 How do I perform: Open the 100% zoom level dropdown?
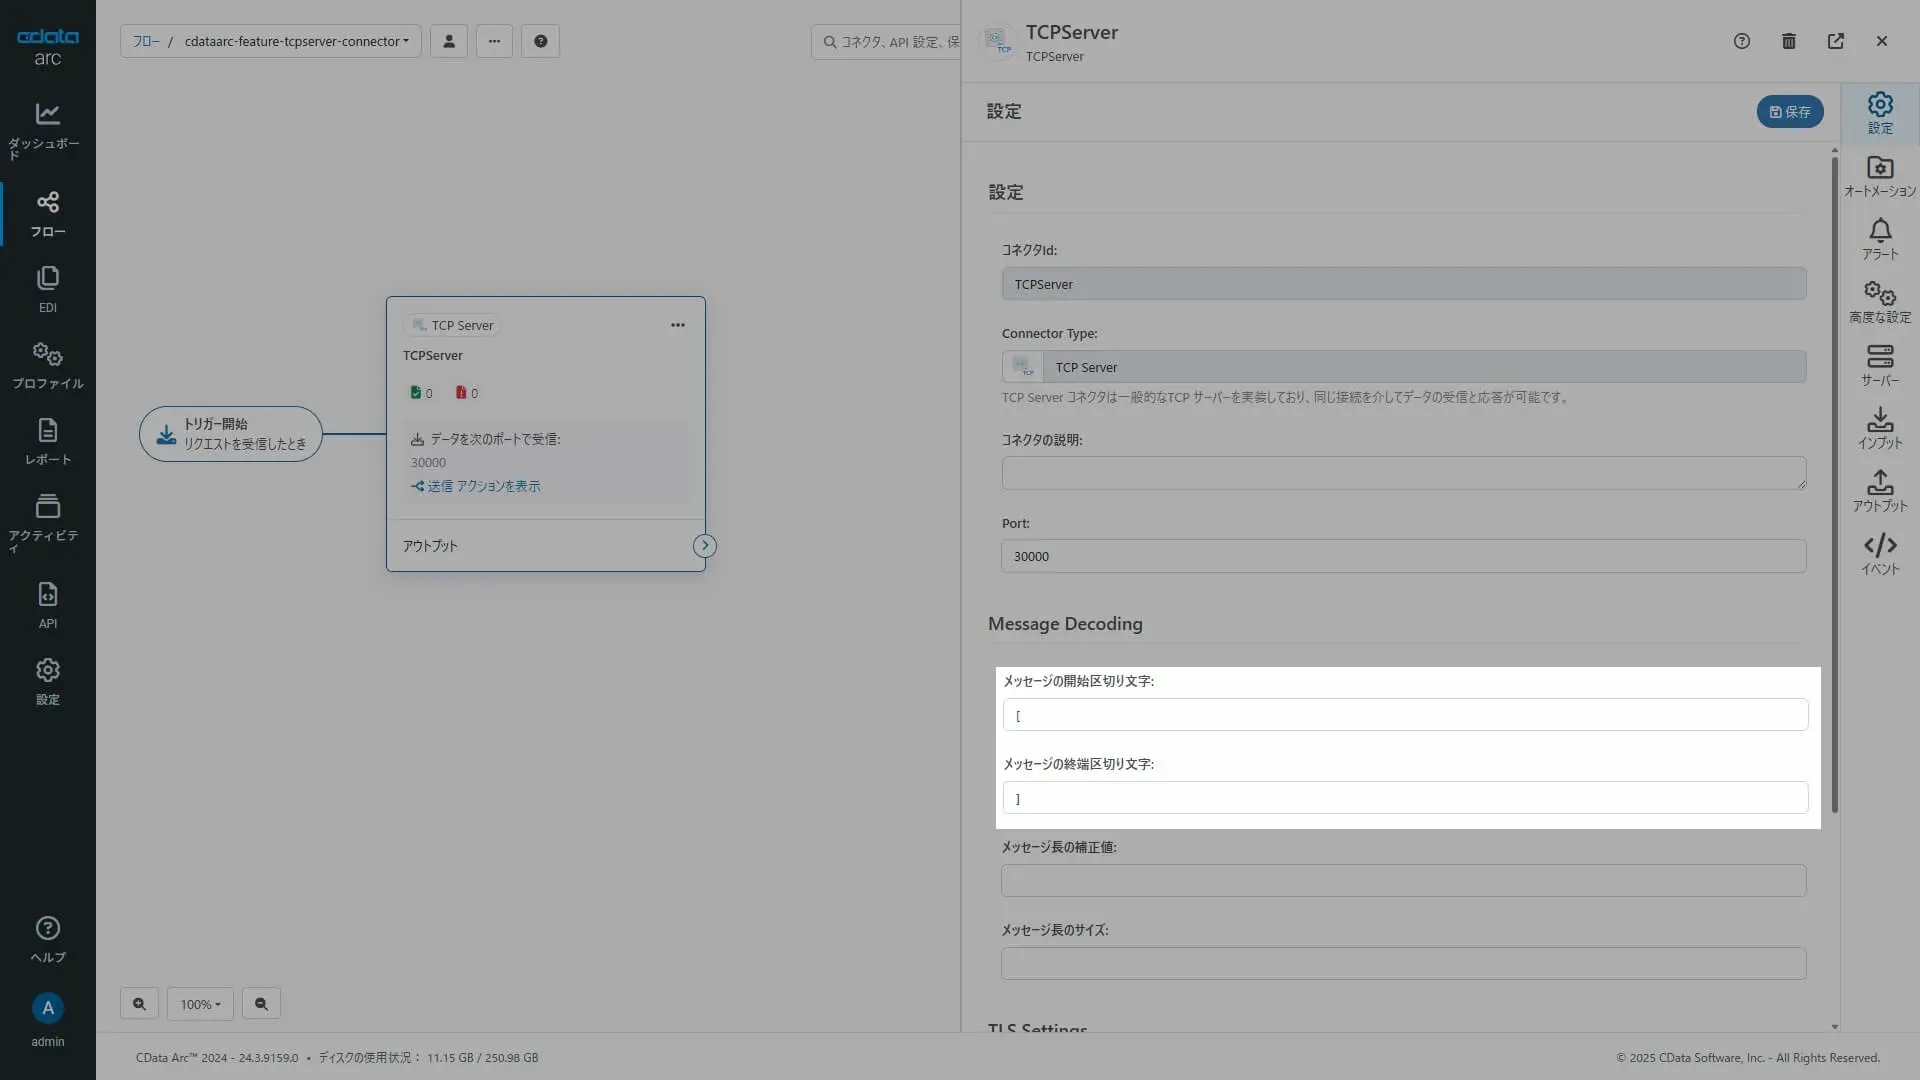[200, 1004]
